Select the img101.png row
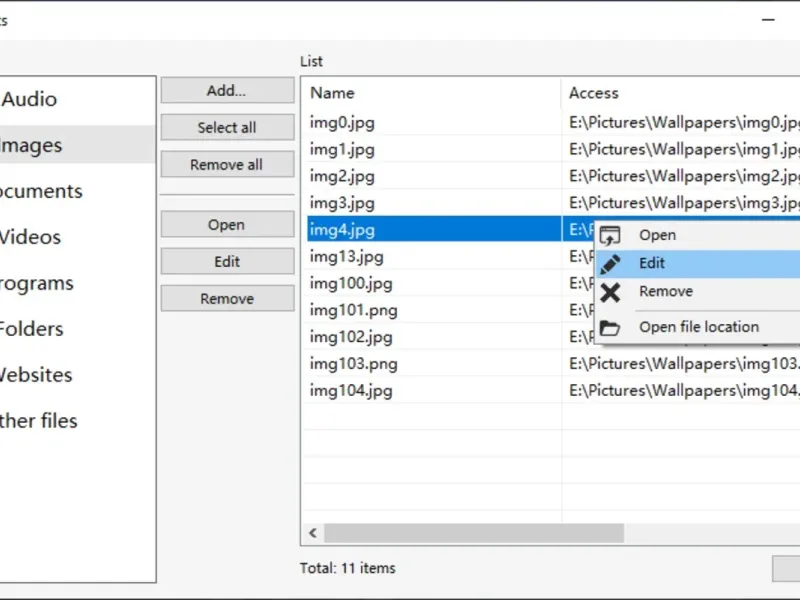The image size is (800, 600). coord(434,310)
